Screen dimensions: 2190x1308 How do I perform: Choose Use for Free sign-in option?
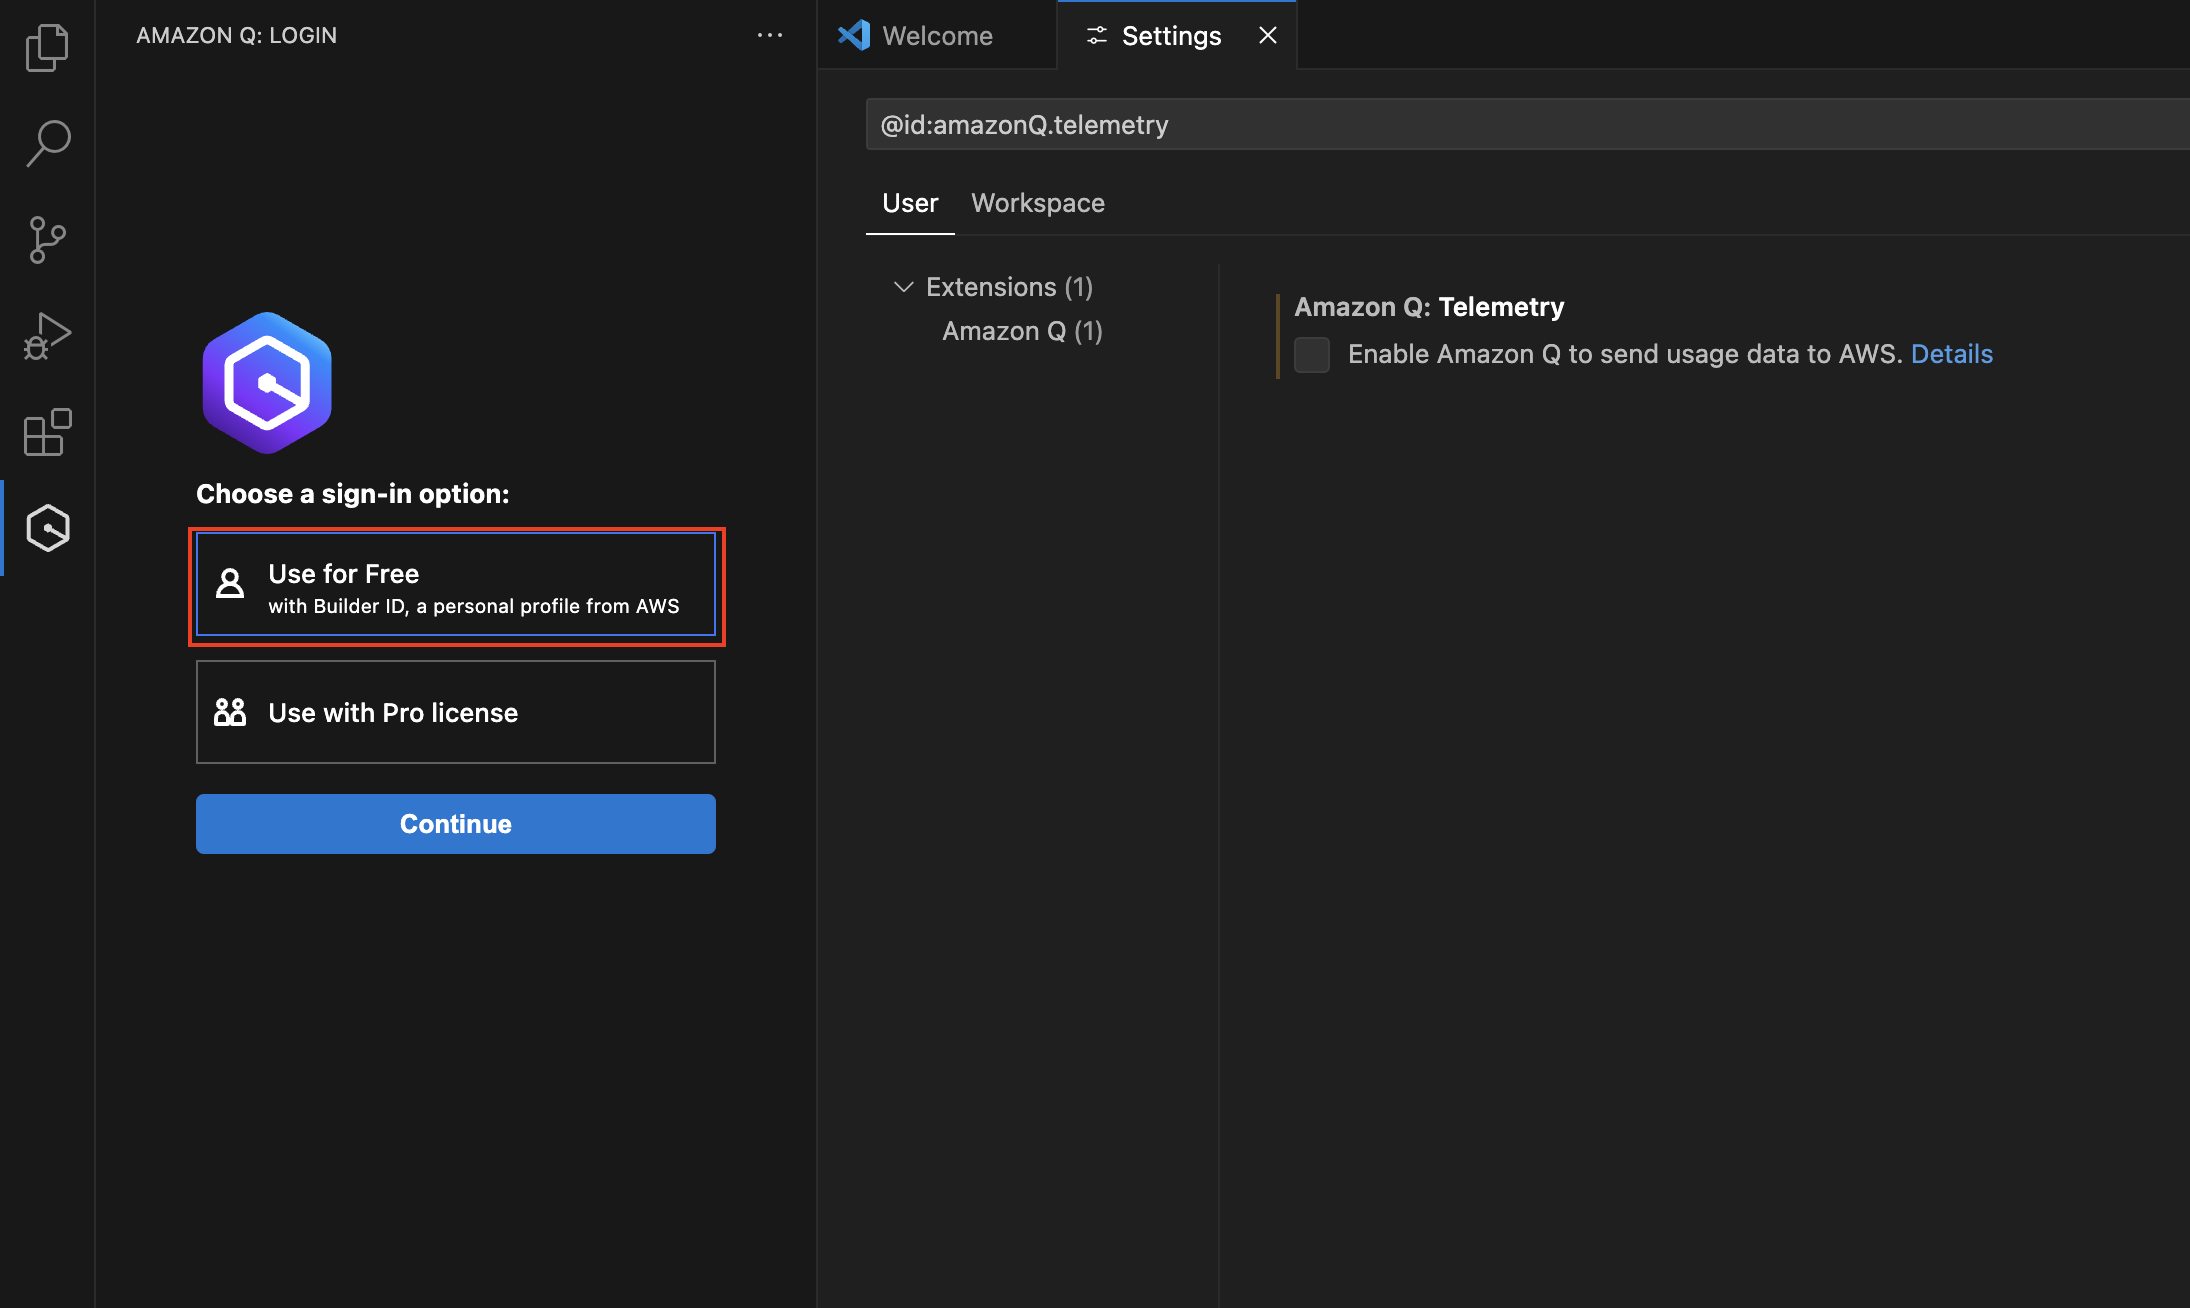click(456, 586)
